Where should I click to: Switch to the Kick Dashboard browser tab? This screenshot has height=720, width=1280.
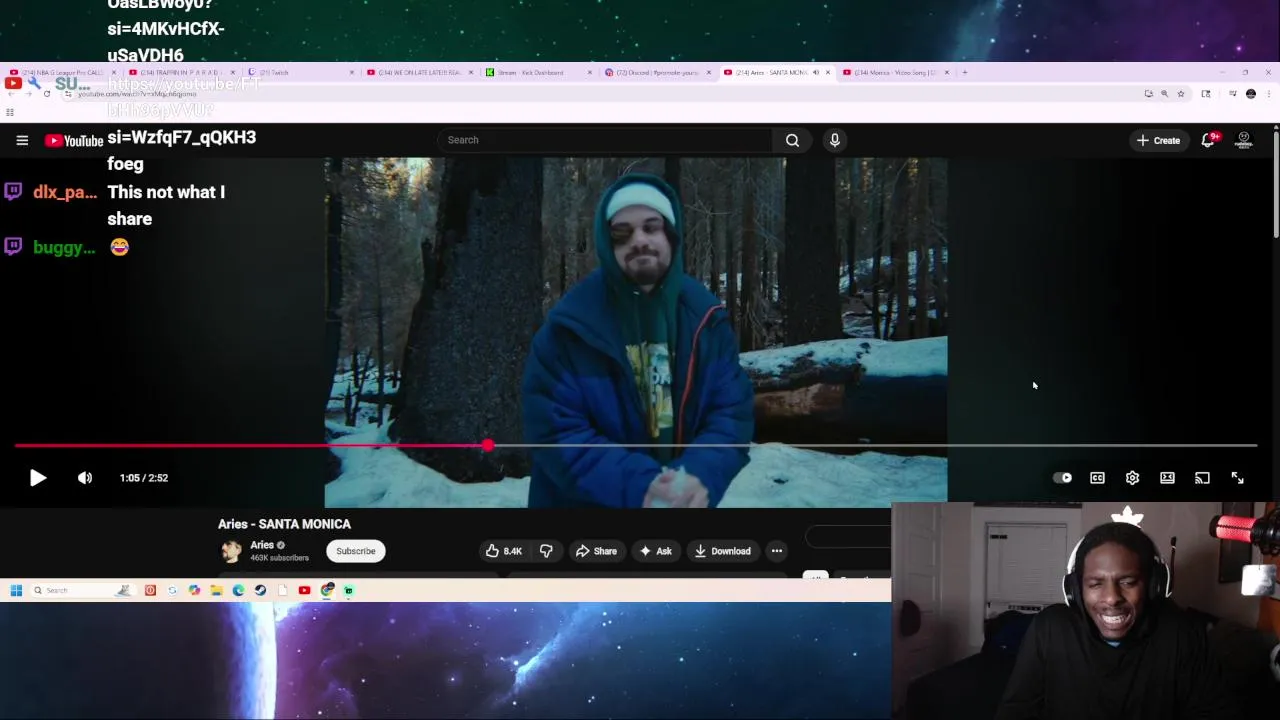click(537, 72)
